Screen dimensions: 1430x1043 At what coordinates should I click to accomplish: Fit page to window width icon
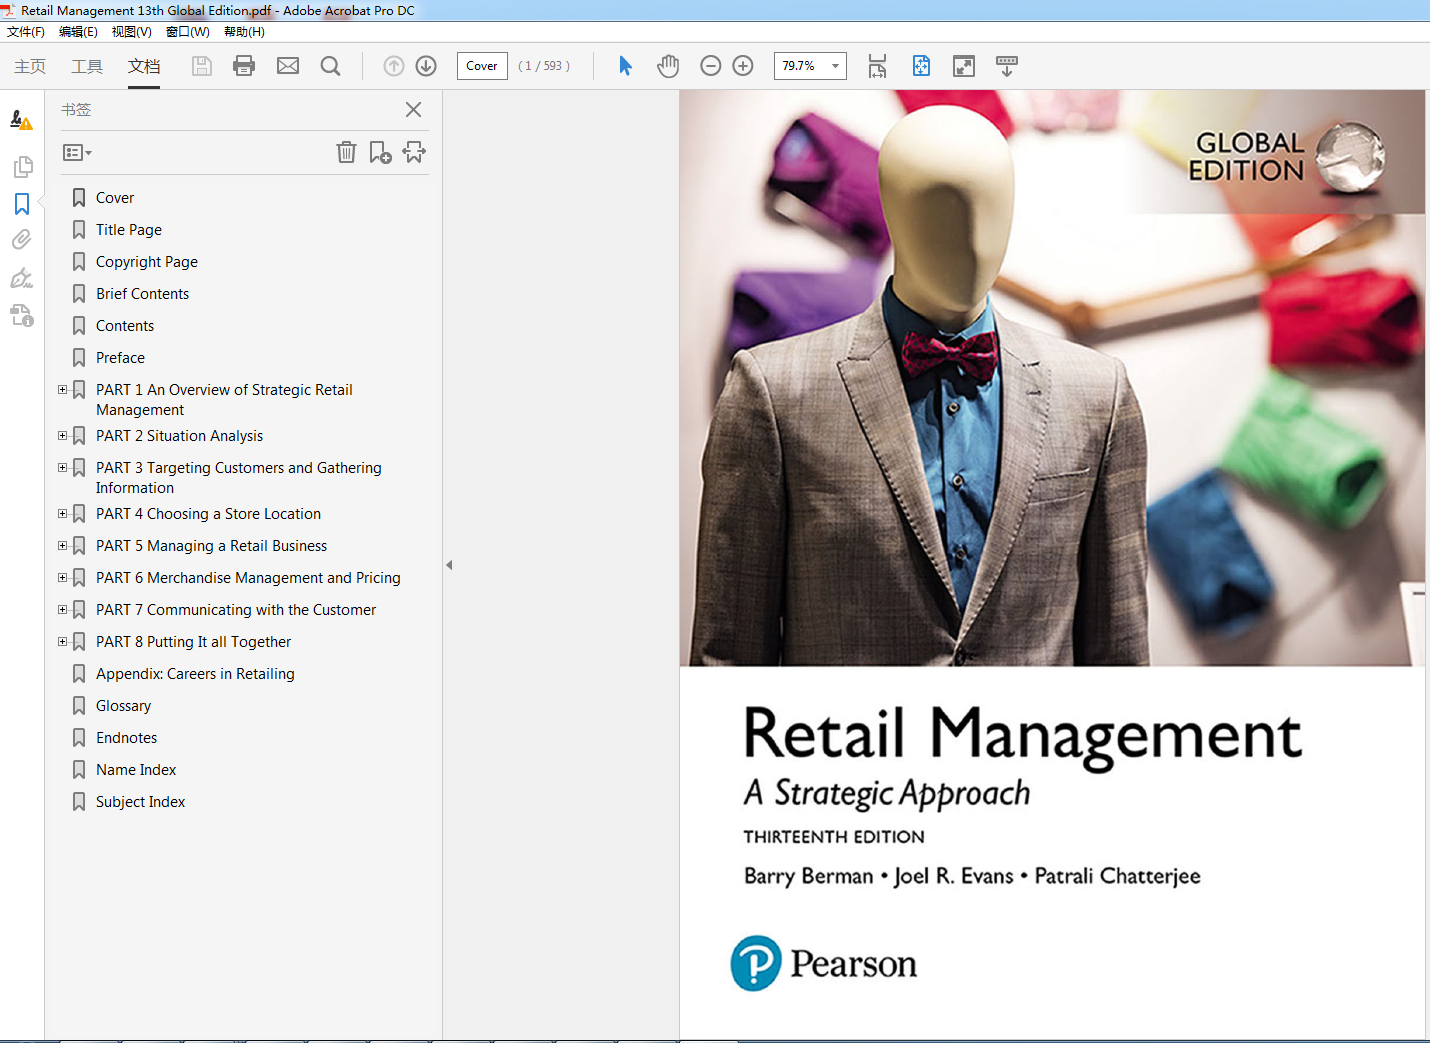pos(877,66)
